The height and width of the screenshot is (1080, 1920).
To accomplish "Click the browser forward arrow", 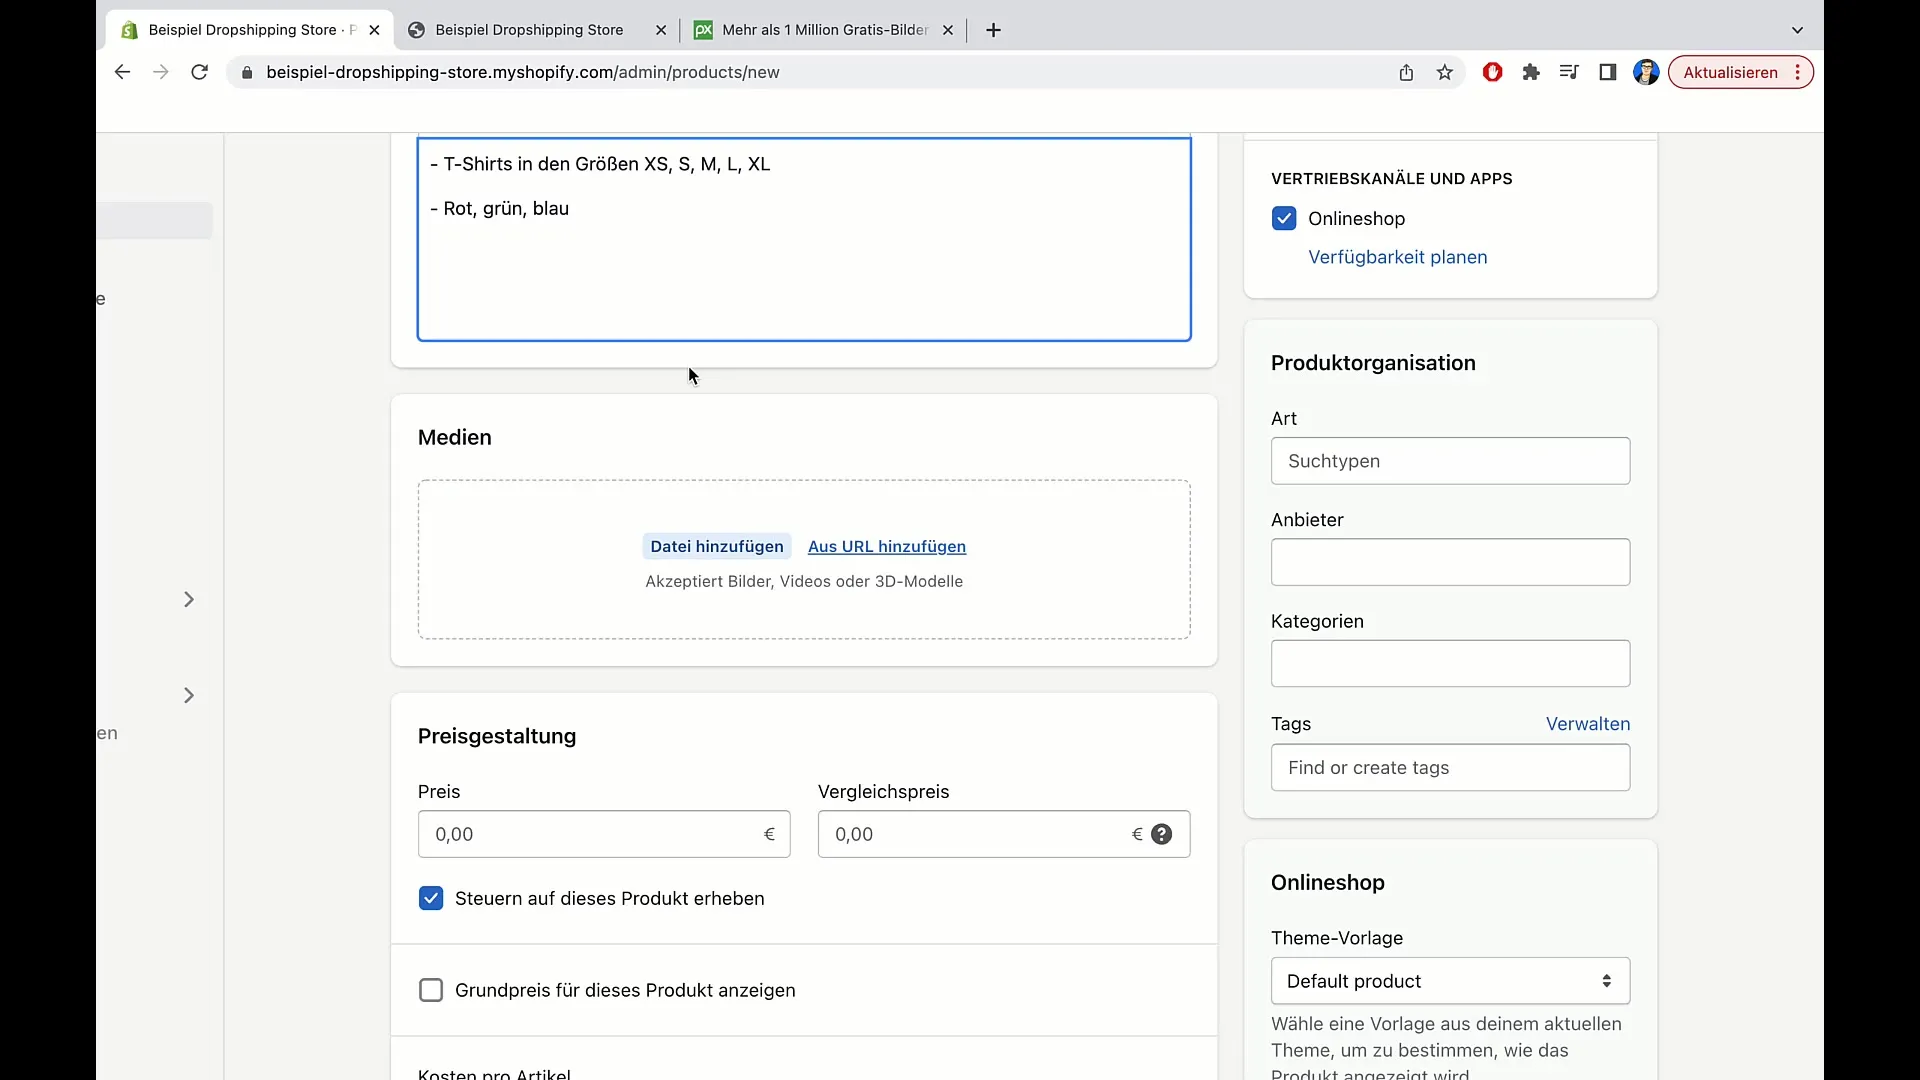I will 160,72.
